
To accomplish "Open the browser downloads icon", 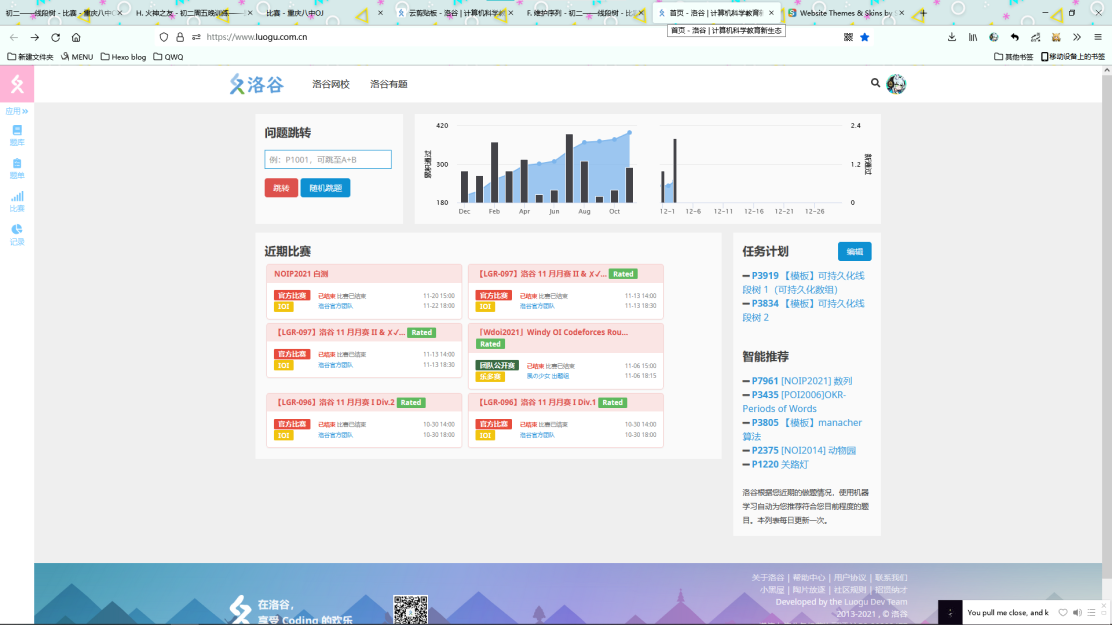I will pos(952,37).
